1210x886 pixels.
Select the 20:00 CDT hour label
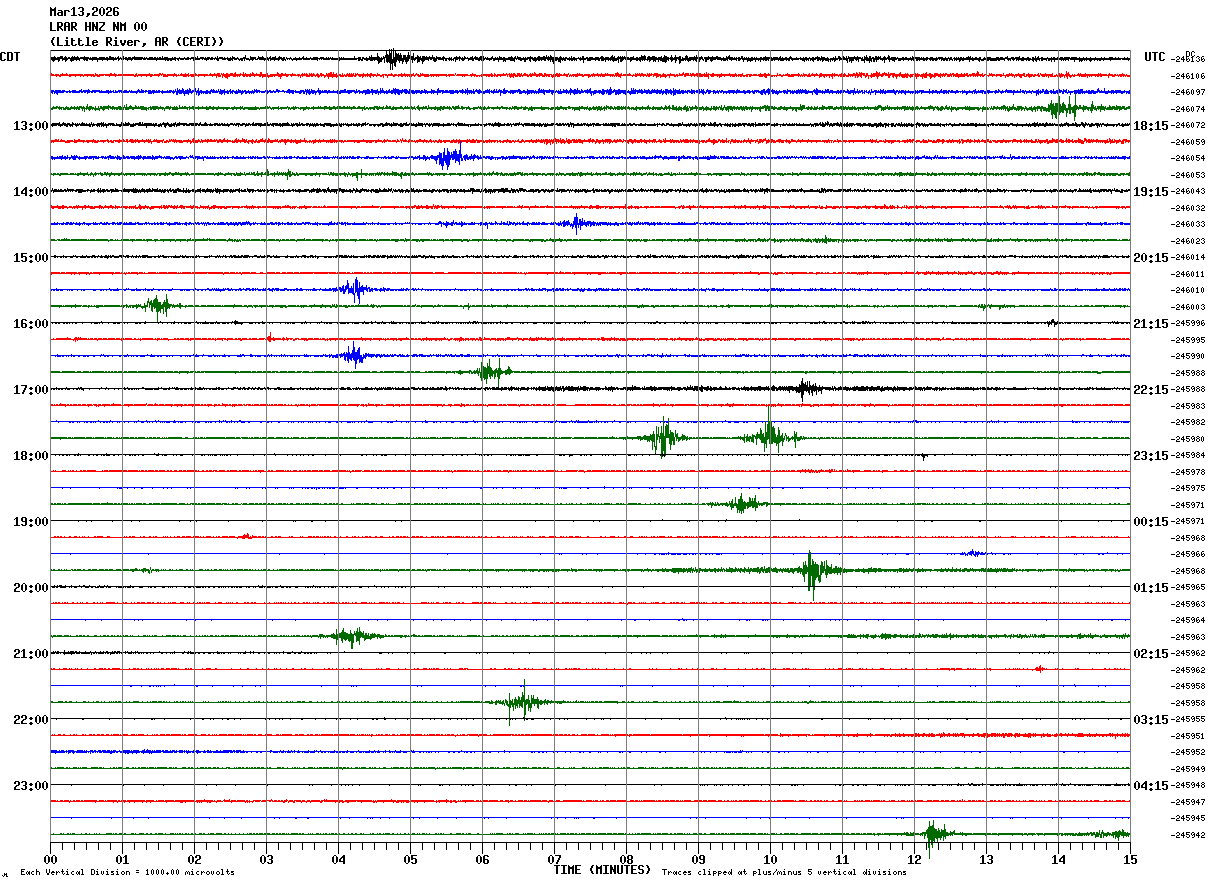tap(30, 587)
